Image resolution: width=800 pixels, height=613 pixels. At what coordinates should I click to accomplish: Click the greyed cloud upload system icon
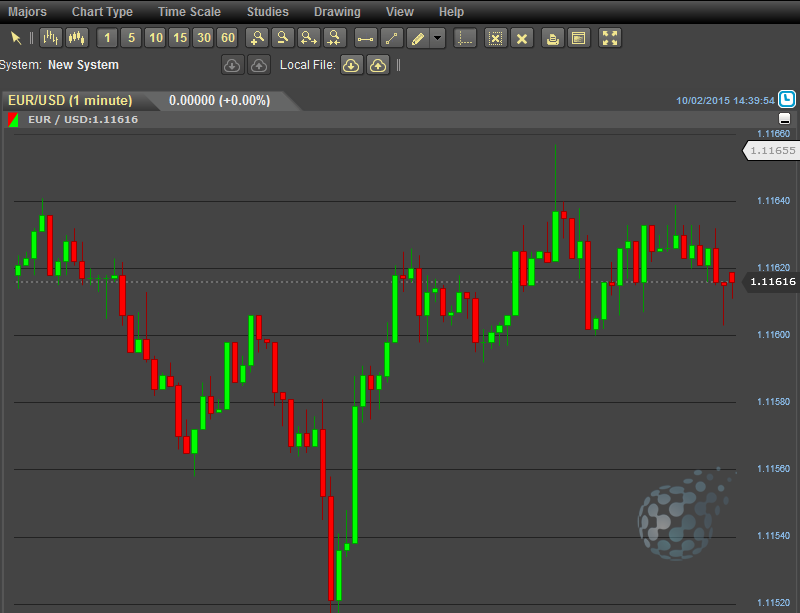point(259,65)
